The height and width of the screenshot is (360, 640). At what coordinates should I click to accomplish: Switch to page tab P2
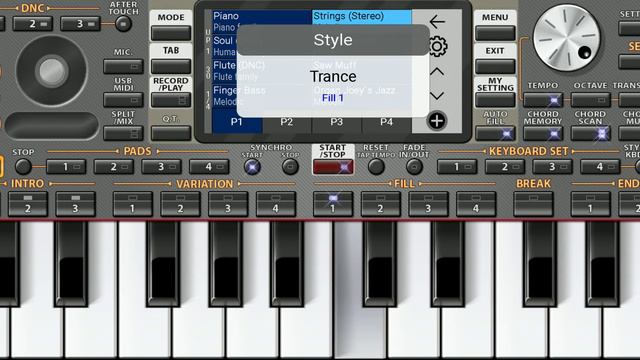(x=287, y=122)
